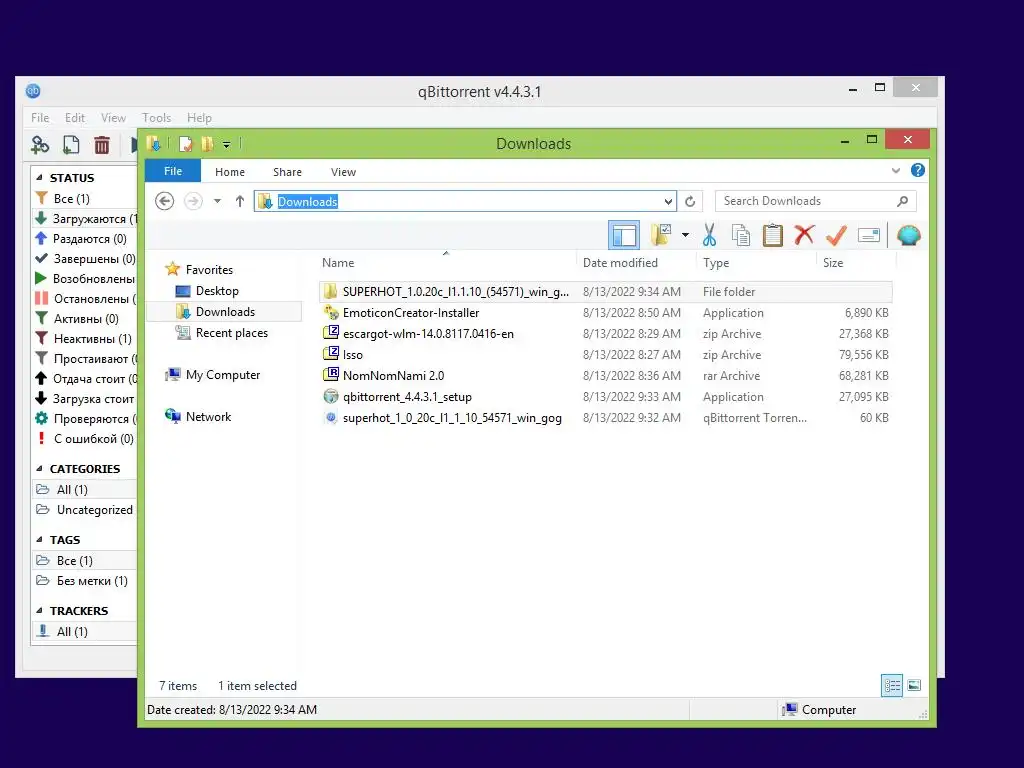Open the address bar history dropdown
Viewport: 1024px width, 768px height.
(x=668, y=201)
